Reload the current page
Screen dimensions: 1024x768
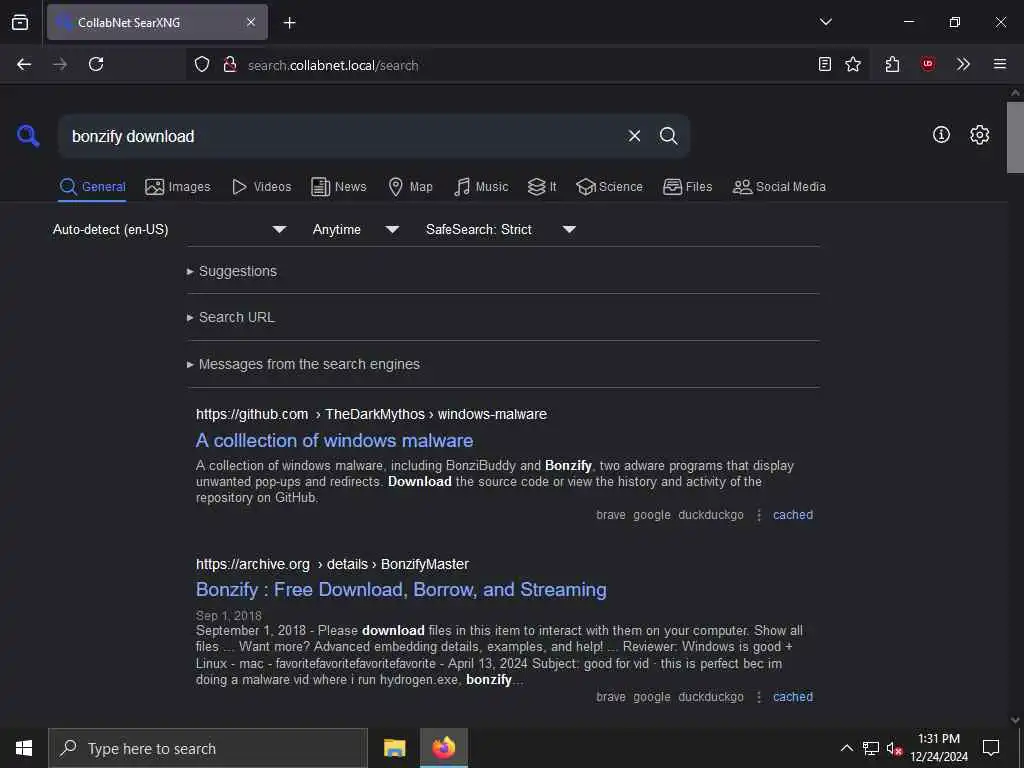pyautogui.click(x=96, y=64)
